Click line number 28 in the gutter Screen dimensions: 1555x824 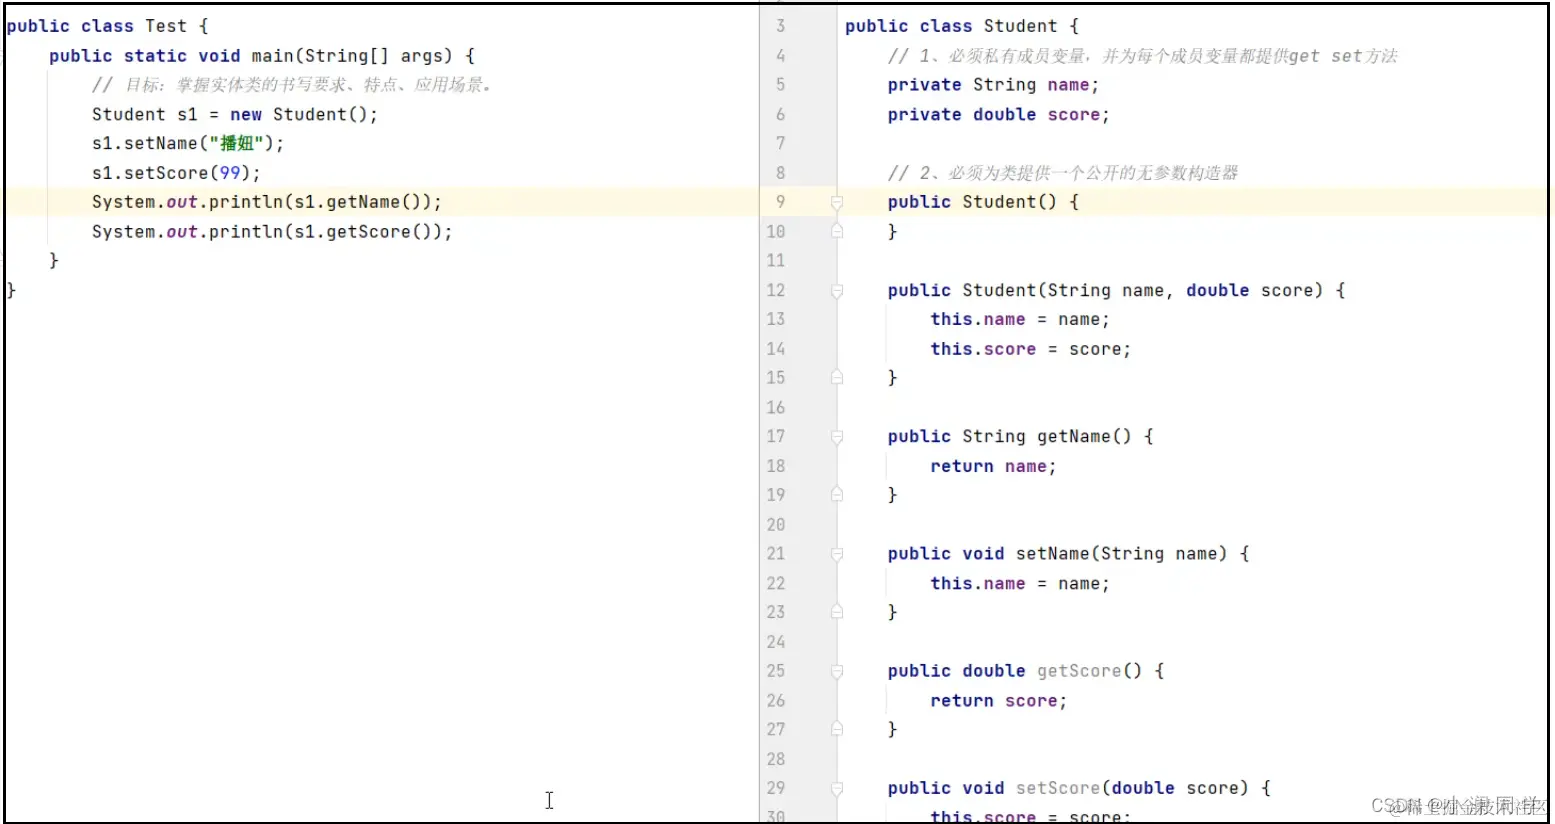[x=776, y=759]
